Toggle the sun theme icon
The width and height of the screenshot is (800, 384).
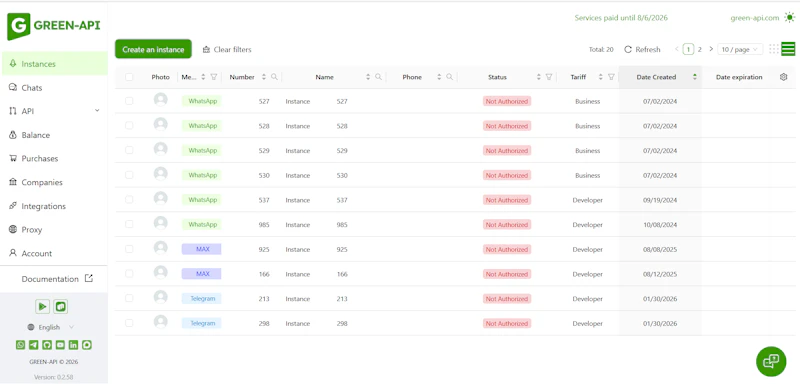(x=789, y=18)
